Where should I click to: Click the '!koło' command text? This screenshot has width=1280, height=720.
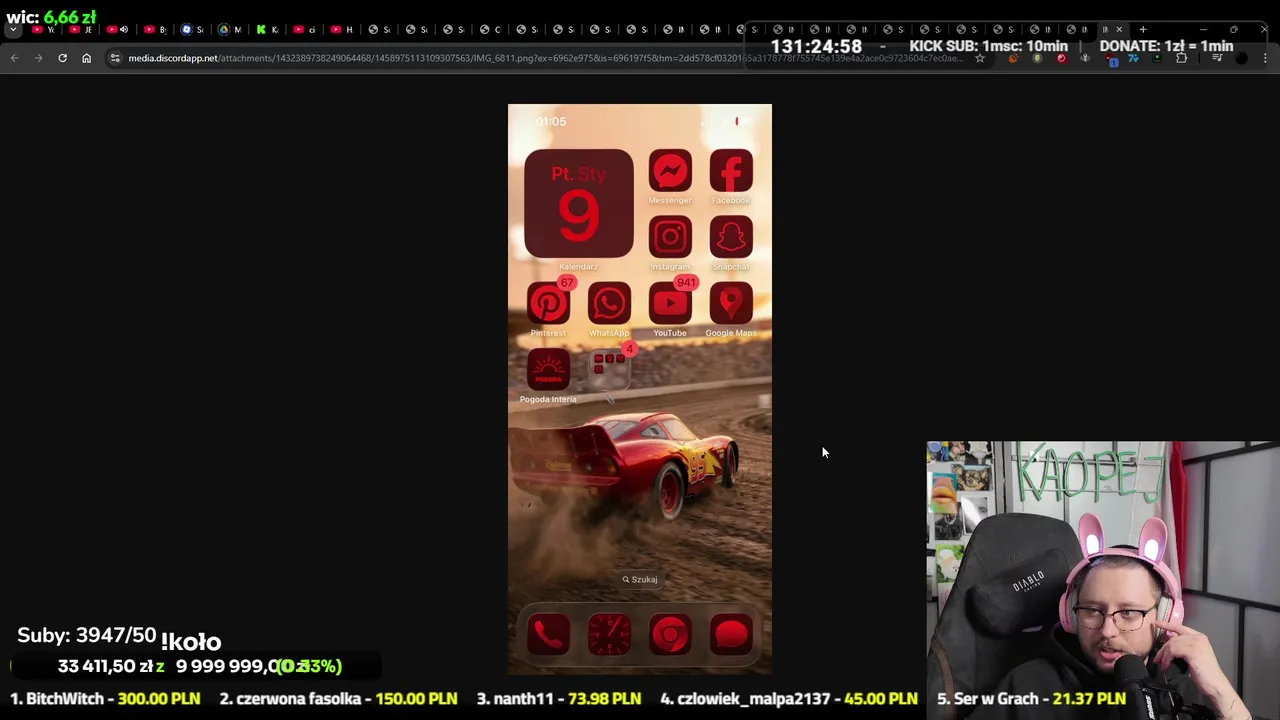point(191,642)
